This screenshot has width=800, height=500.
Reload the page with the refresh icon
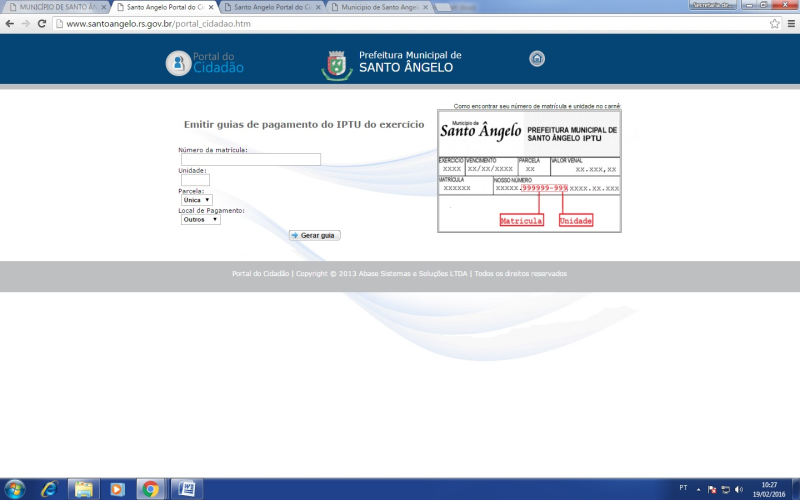41,23
